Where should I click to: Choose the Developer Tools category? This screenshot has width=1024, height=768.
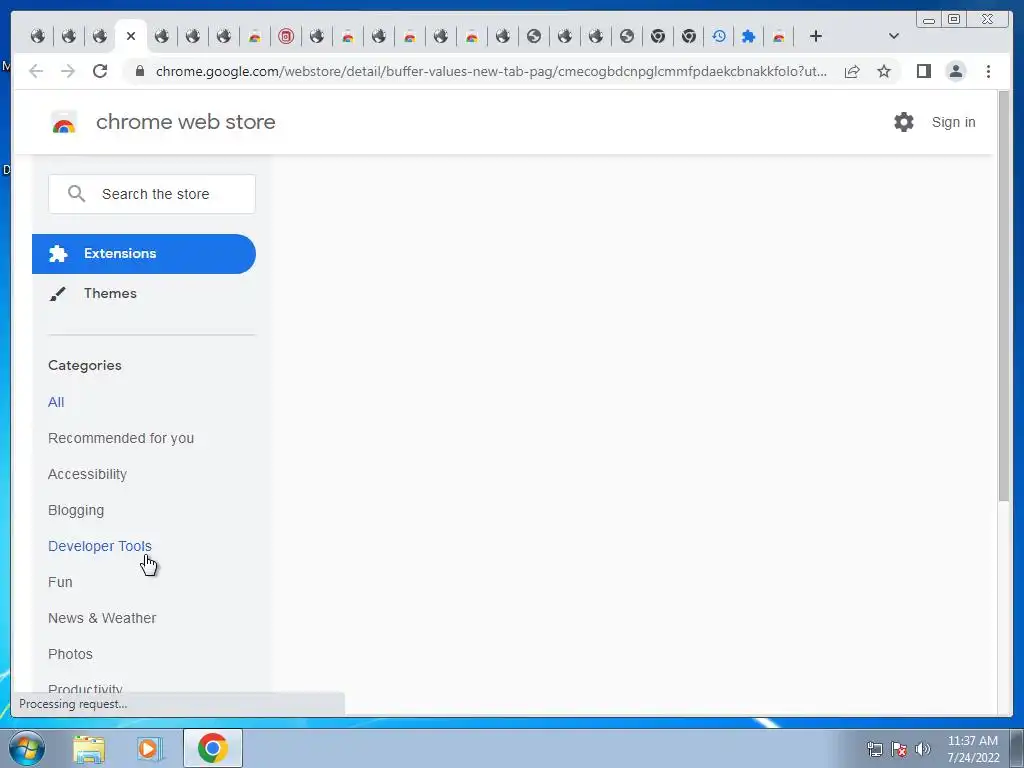(x=100, y=546)
